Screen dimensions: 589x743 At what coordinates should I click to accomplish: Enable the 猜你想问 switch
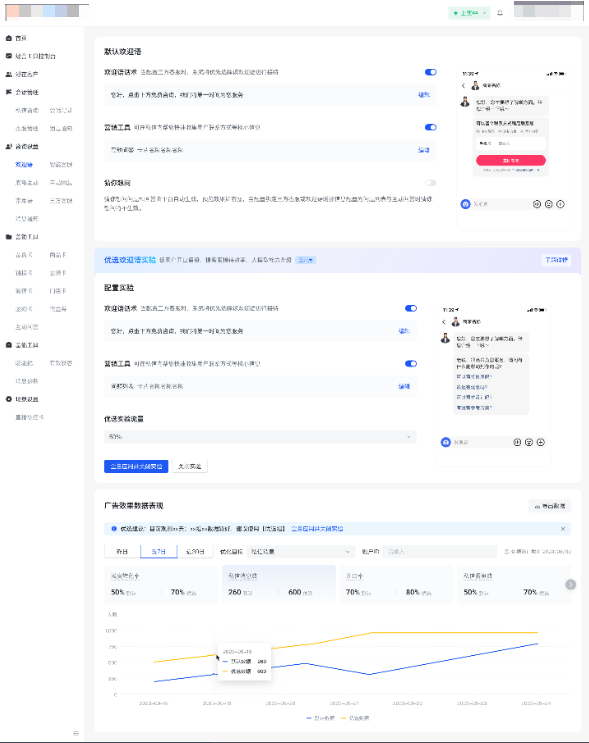(430, 182)
